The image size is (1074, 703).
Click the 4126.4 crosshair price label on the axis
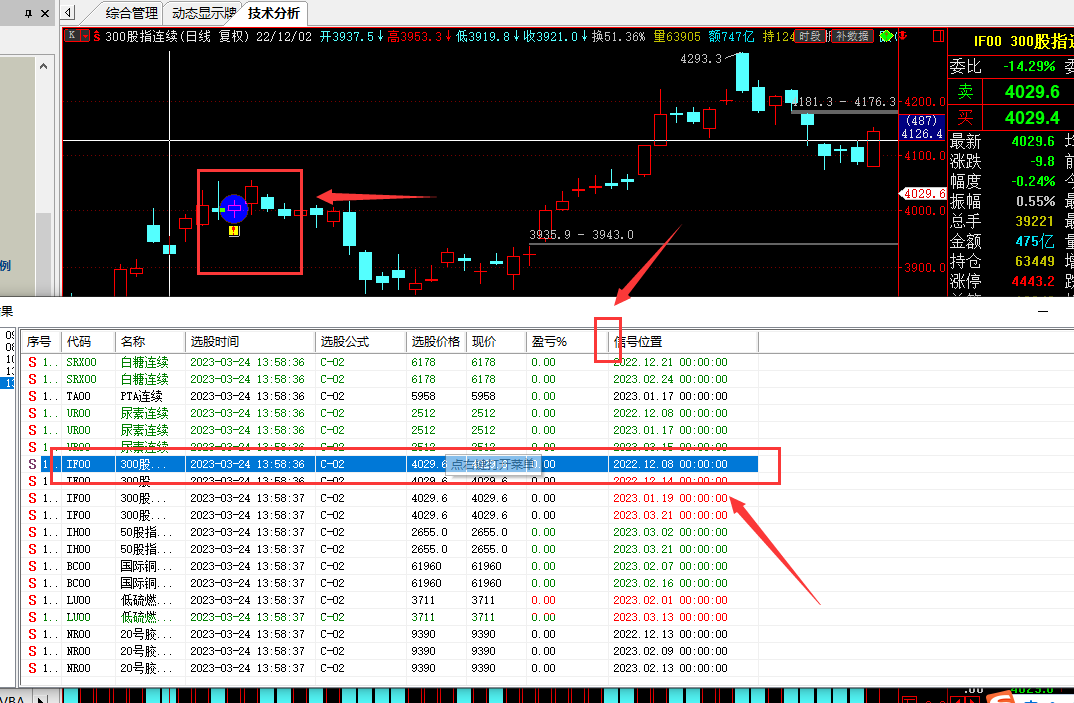click(921, 134)
